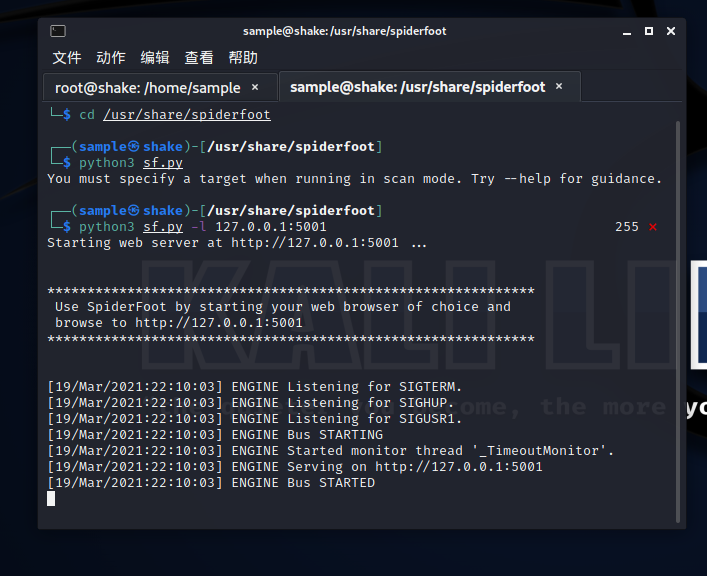
Task: Click the terminal cursor block
Action: pyautogui.click(x=51, y=499)
